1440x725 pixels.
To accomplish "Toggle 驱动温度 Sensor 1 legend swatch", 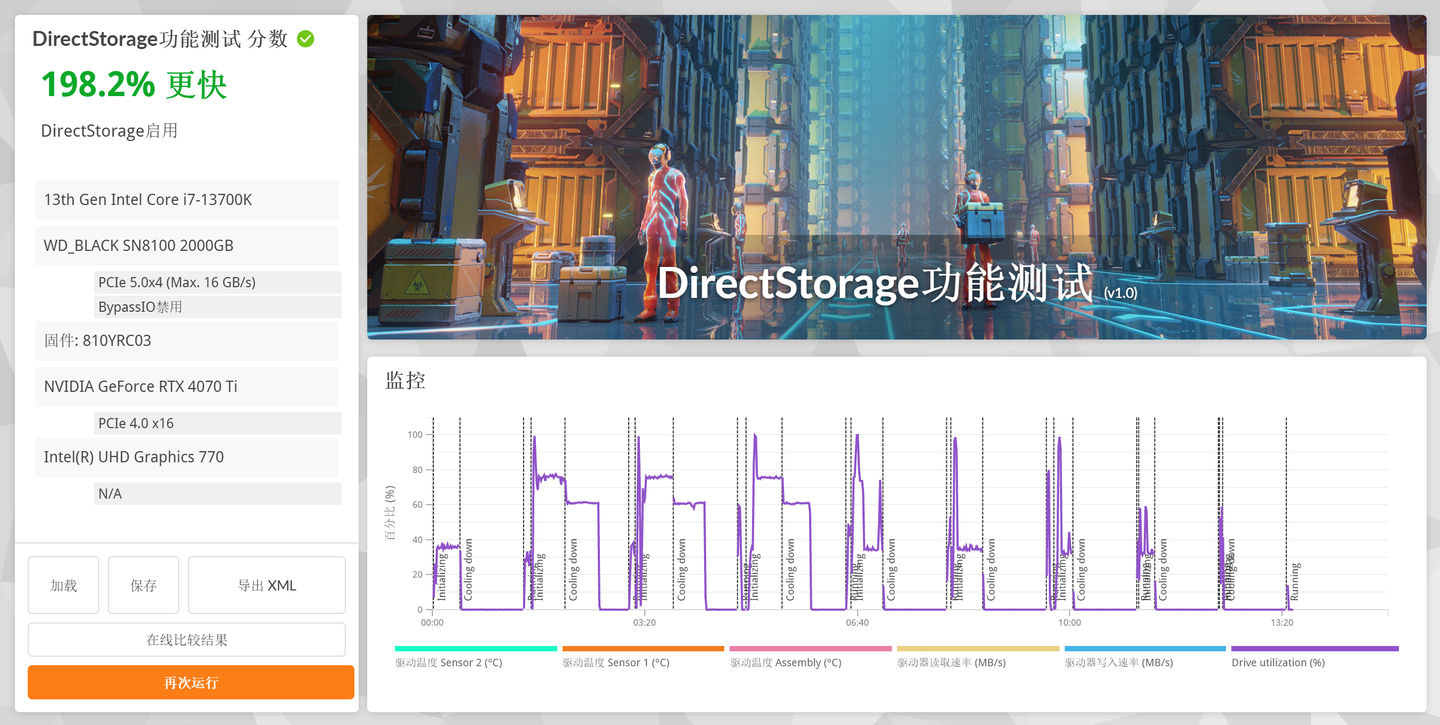I will tap(643, 649).
